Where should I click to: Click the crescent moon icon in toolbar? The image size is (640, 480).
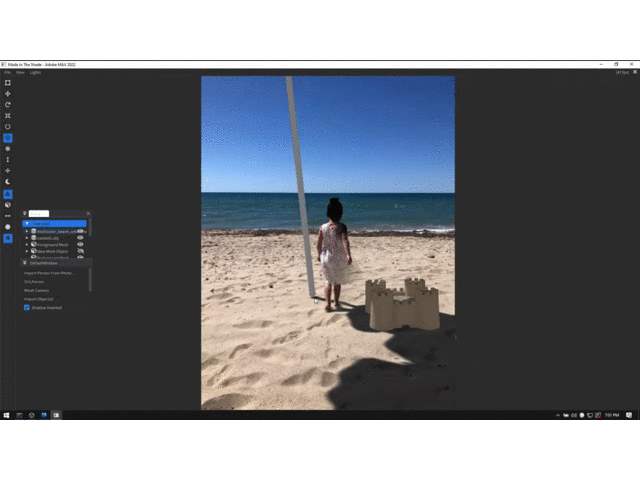point(8,181)
